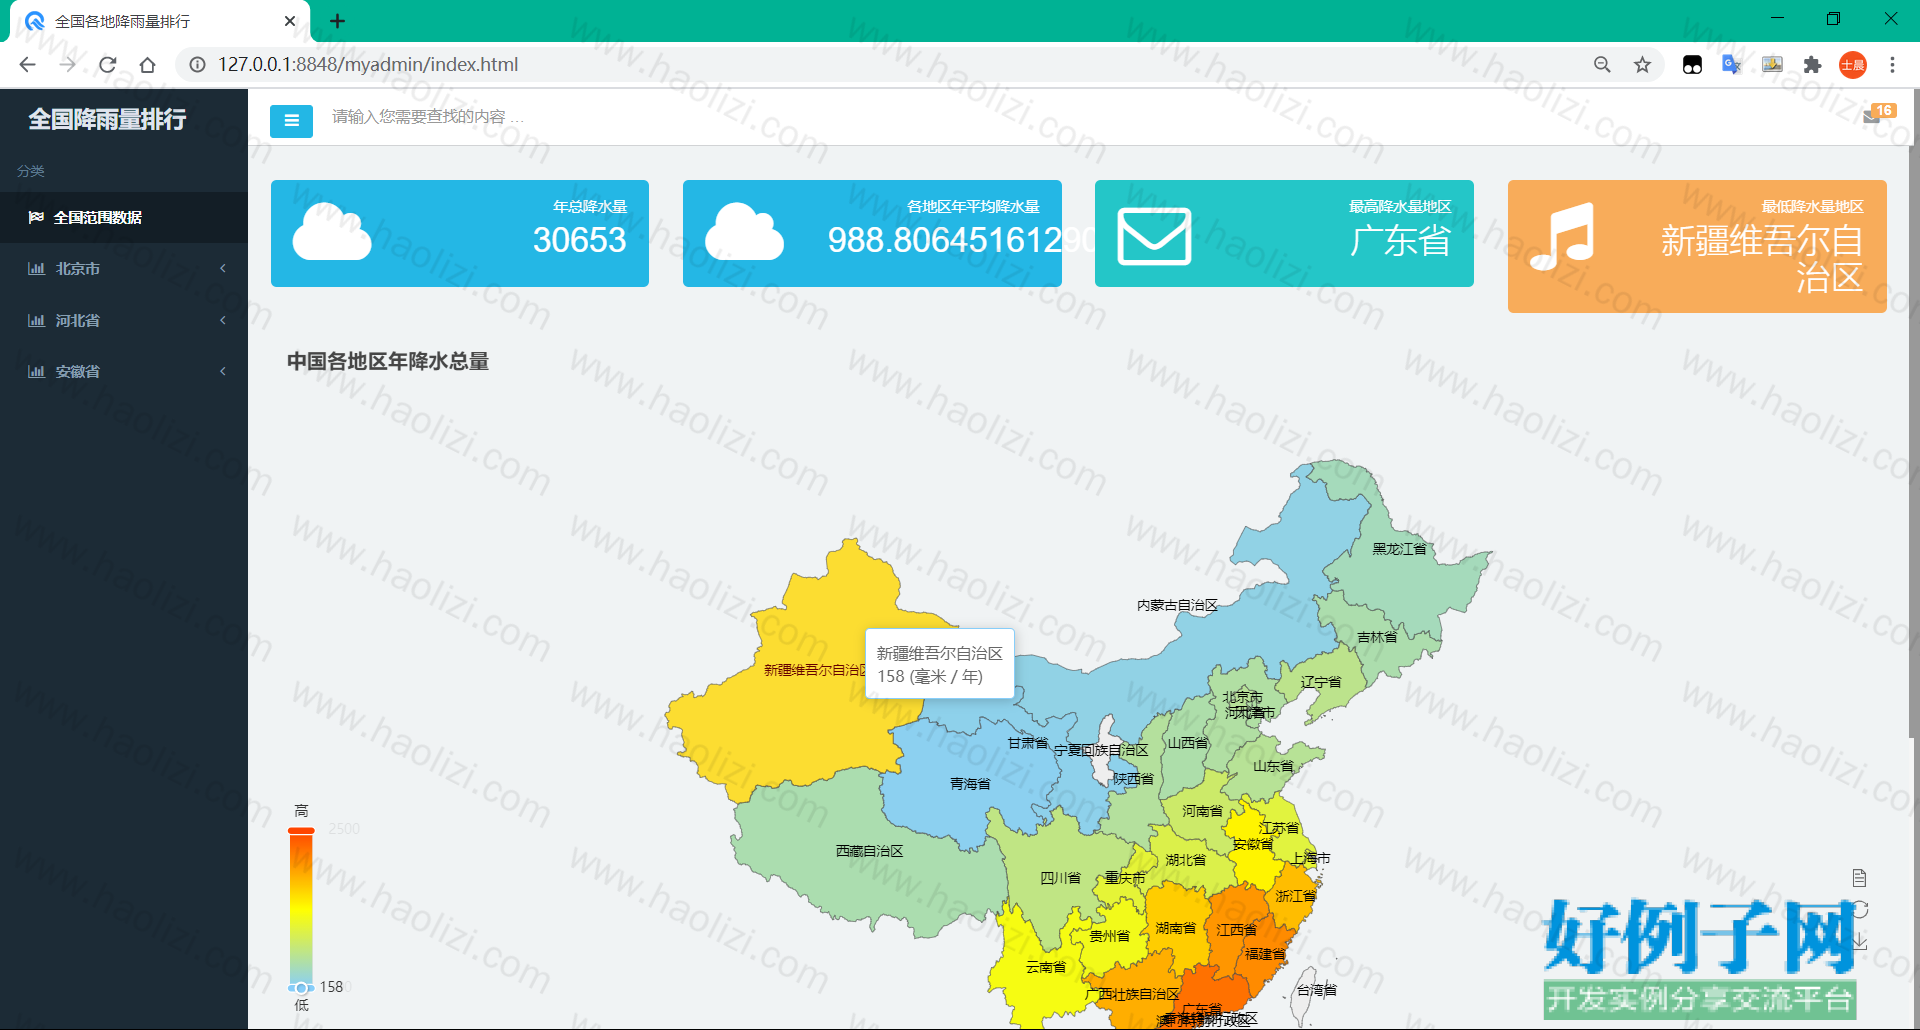The height and width of the screenshot is (1030, 1920).
Task: Select 山东省 on the map
Action: (x=1273, y=766)
